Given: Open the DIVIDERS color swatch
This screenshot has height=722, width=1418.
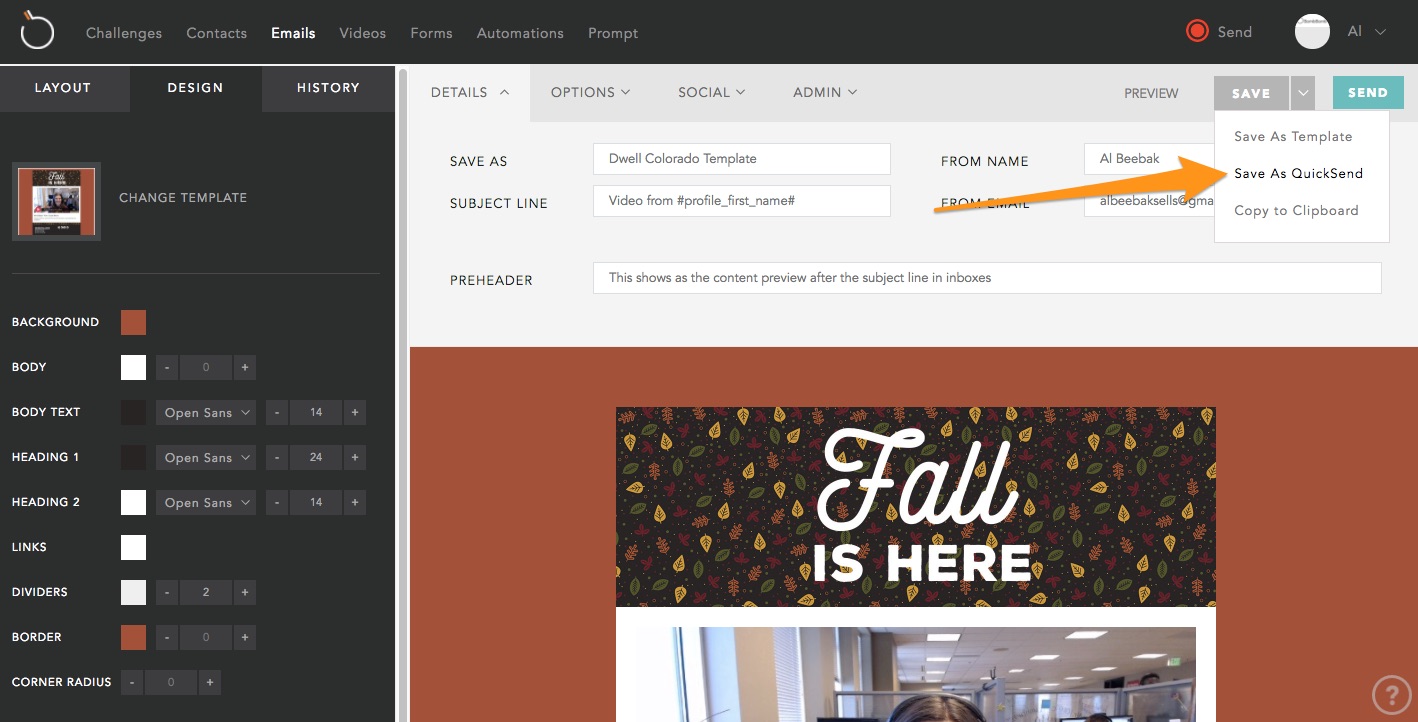Looking at the screenshot, I should 133,592.
